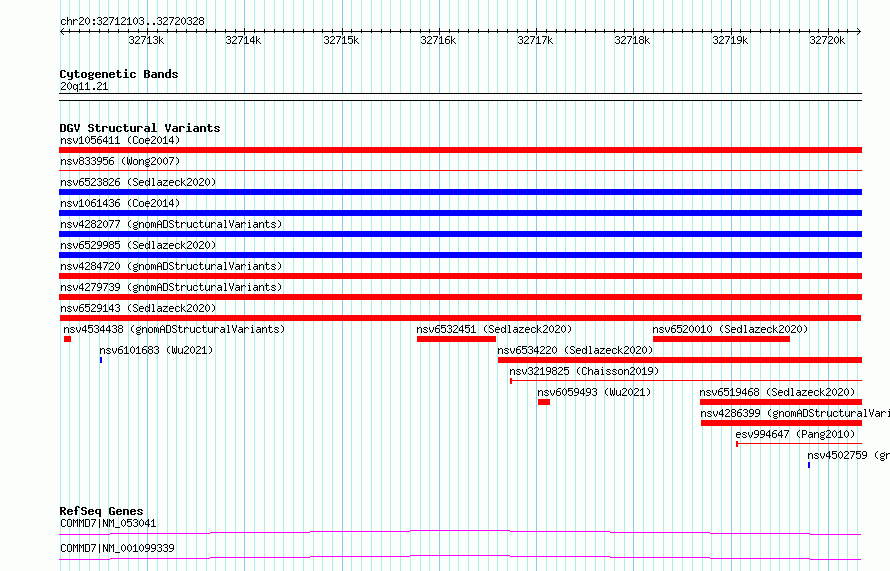
Task: Click the small red nsv4534438 variant block
Action: [68, 339]
